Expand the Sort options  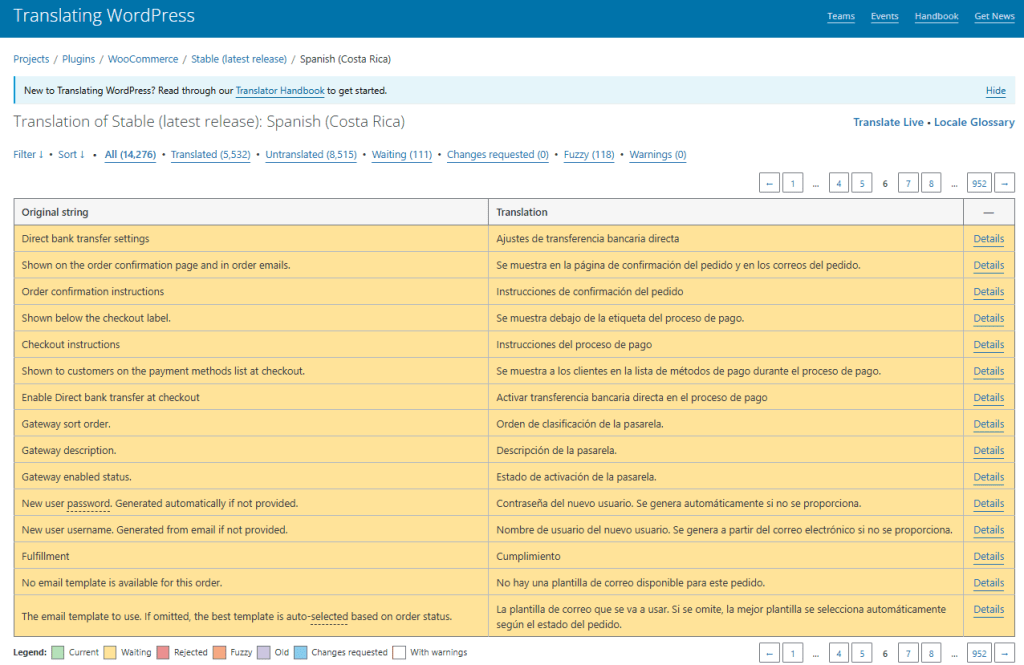[71, 155]
